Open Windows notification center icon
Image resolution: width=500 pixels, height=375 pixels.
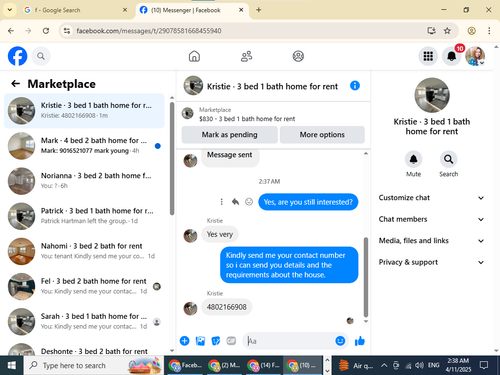click(484, 365)
